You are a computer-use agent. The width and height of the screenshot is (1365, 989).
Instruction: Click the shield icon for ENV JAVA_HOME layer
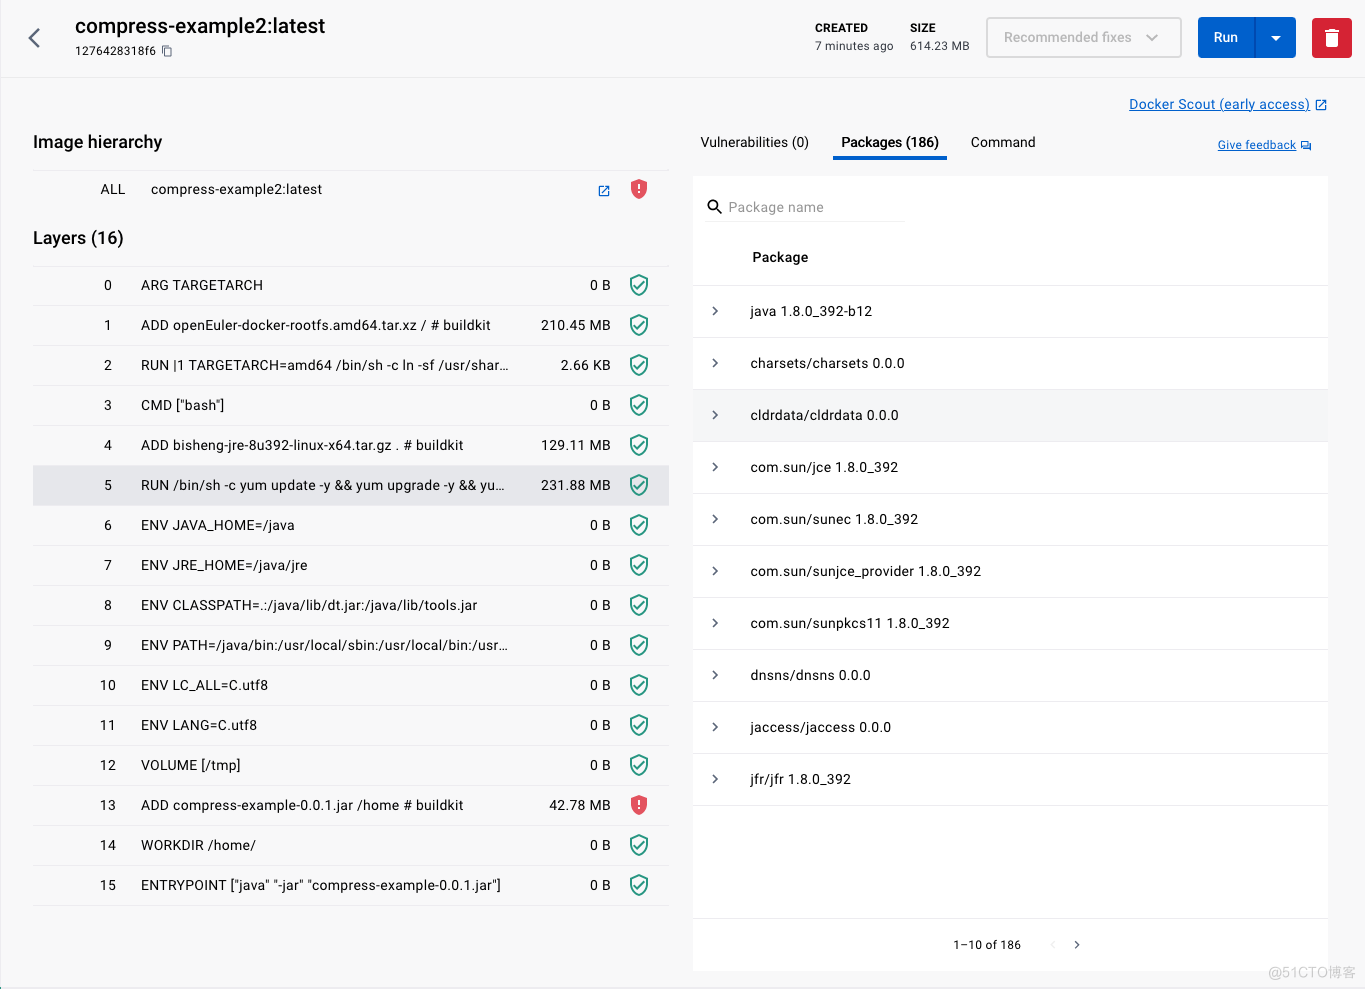pyautogui.click(x=639, y=525)
